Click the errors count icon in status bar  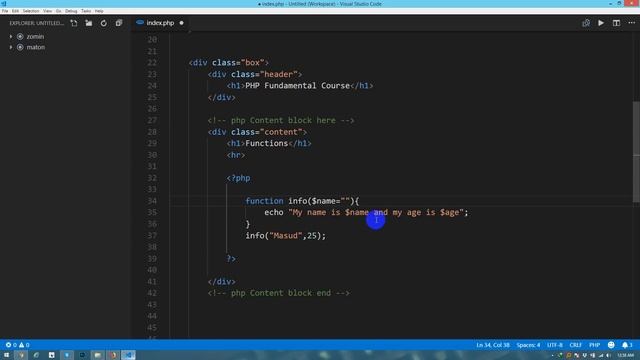tap(8, 345)
